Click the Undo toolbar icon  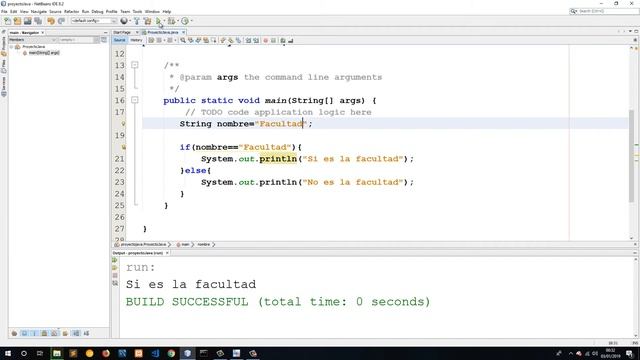51,21
